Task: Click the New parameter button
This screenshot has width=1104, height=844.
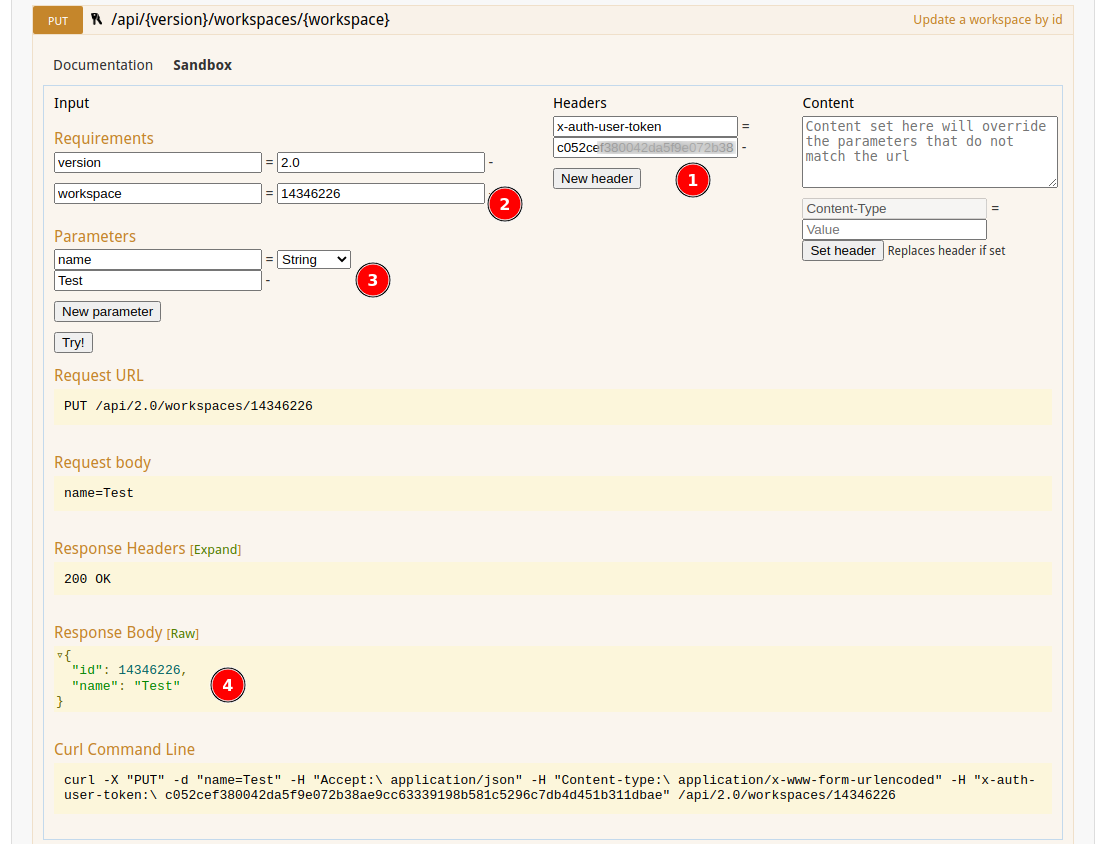Action: [107, 312]
